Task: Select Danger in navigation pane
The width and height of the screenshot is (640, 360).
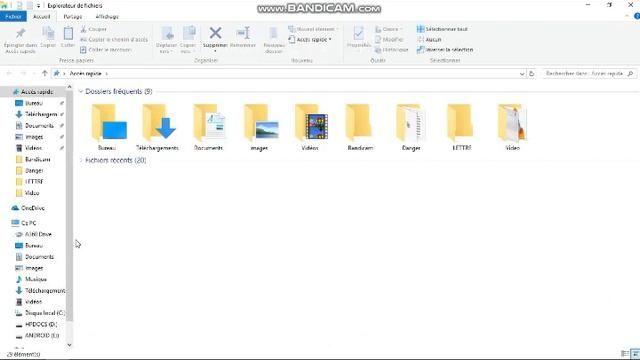Action: click(29, 170)
